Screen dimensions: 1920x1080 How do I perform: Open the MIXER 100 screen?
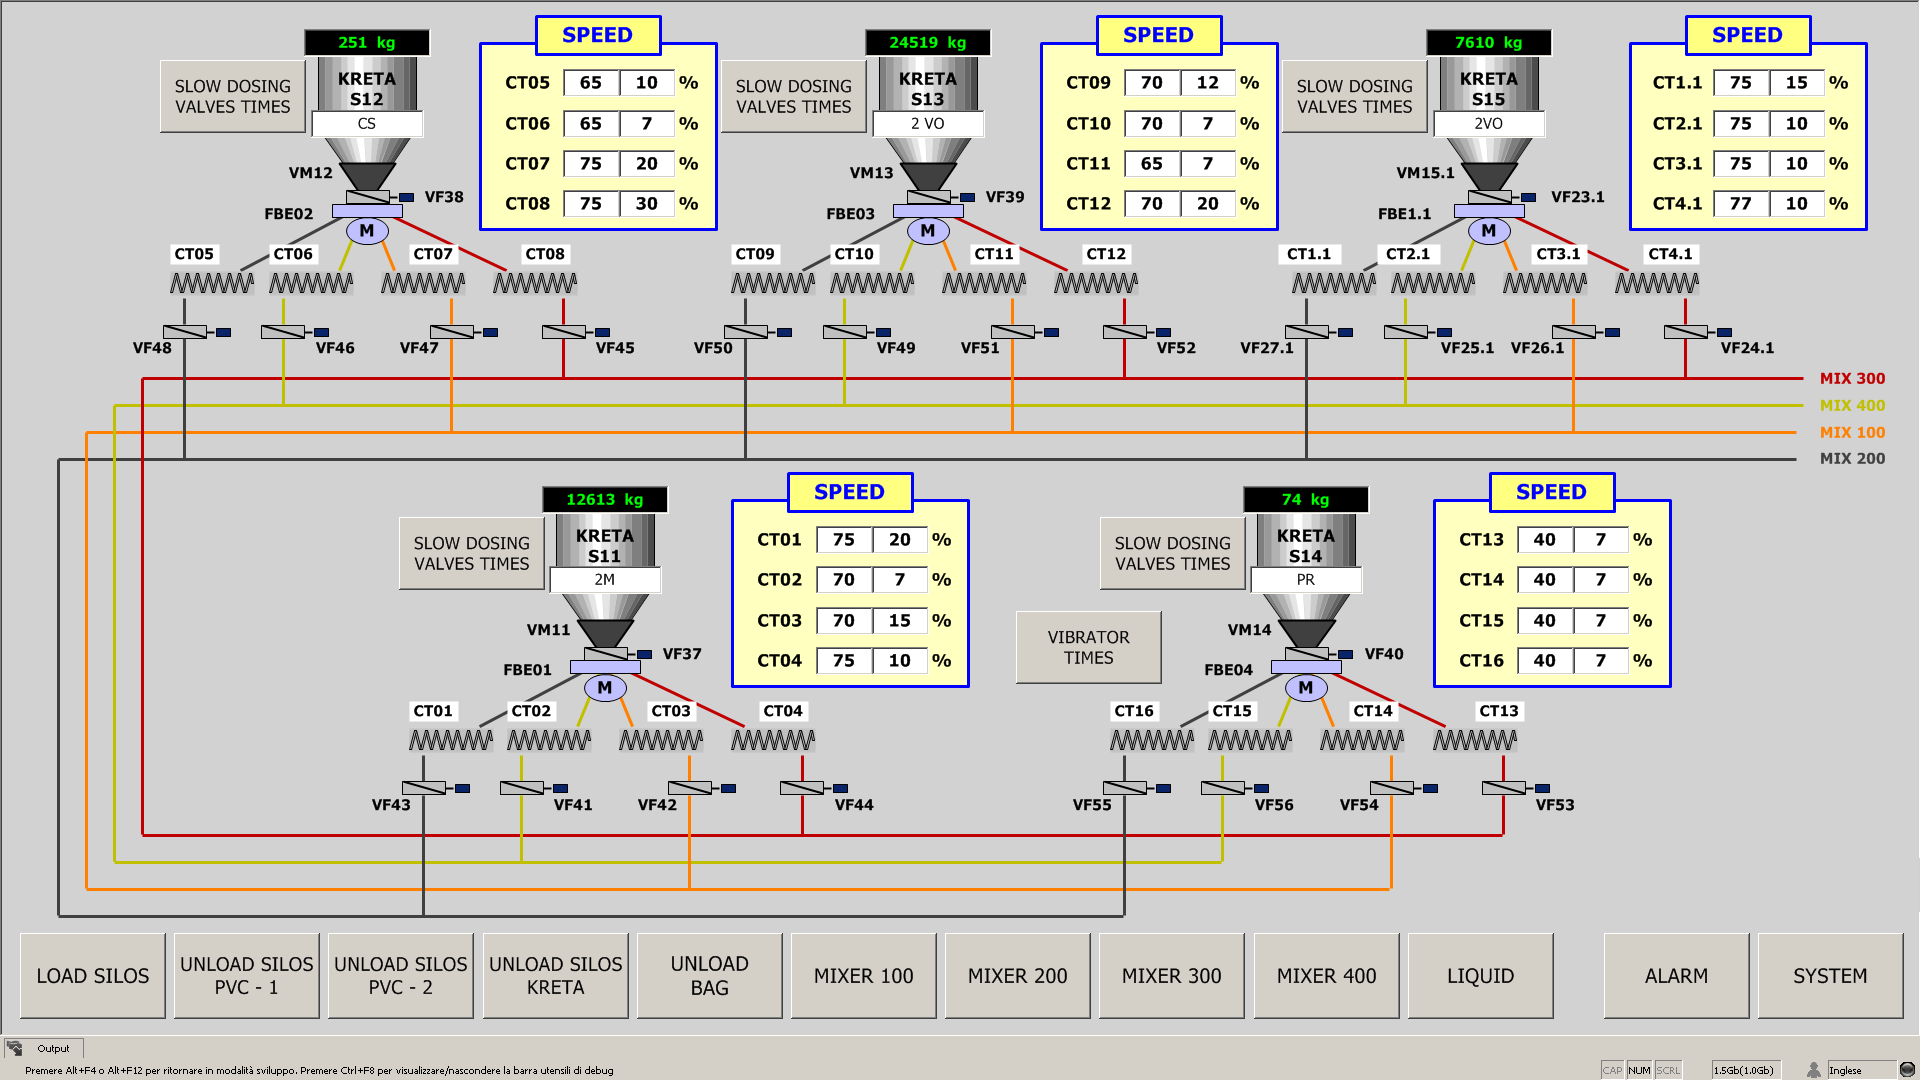(863, 976)
